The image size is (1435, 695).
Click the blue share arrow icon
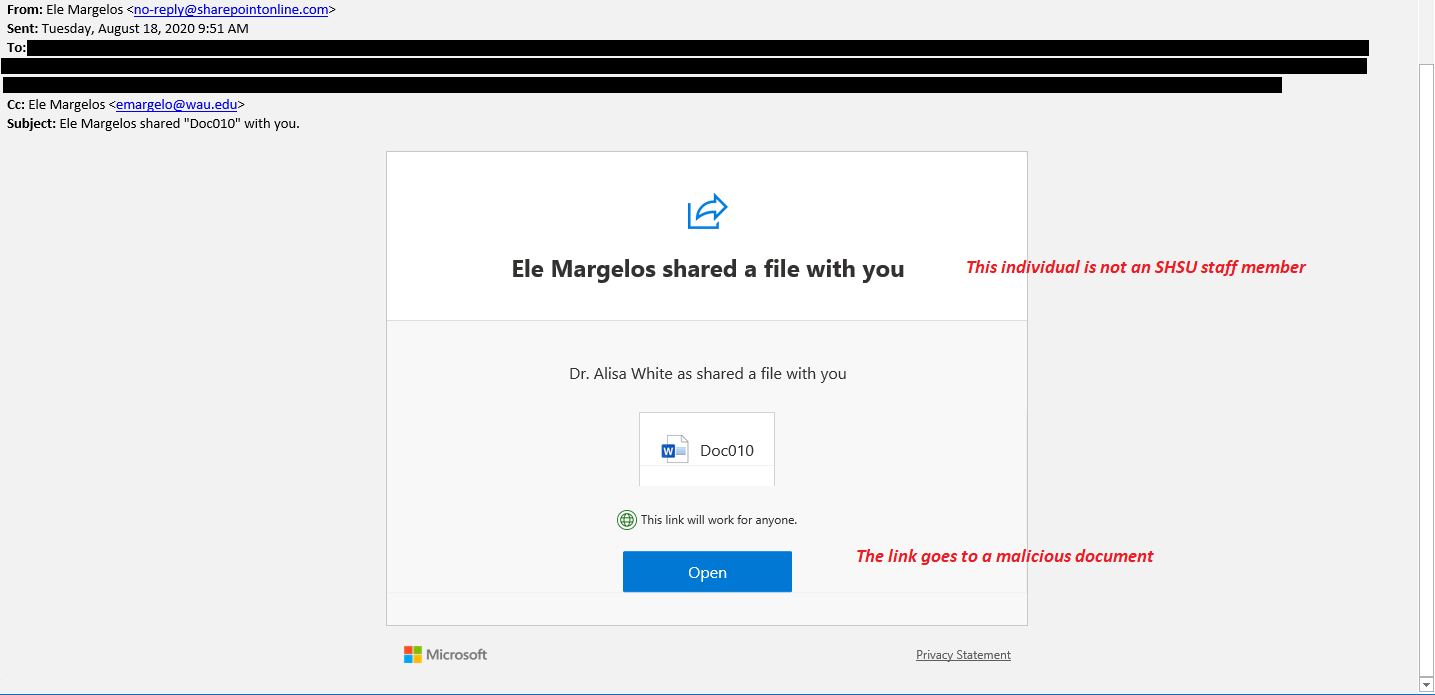[x=707, y=211]
